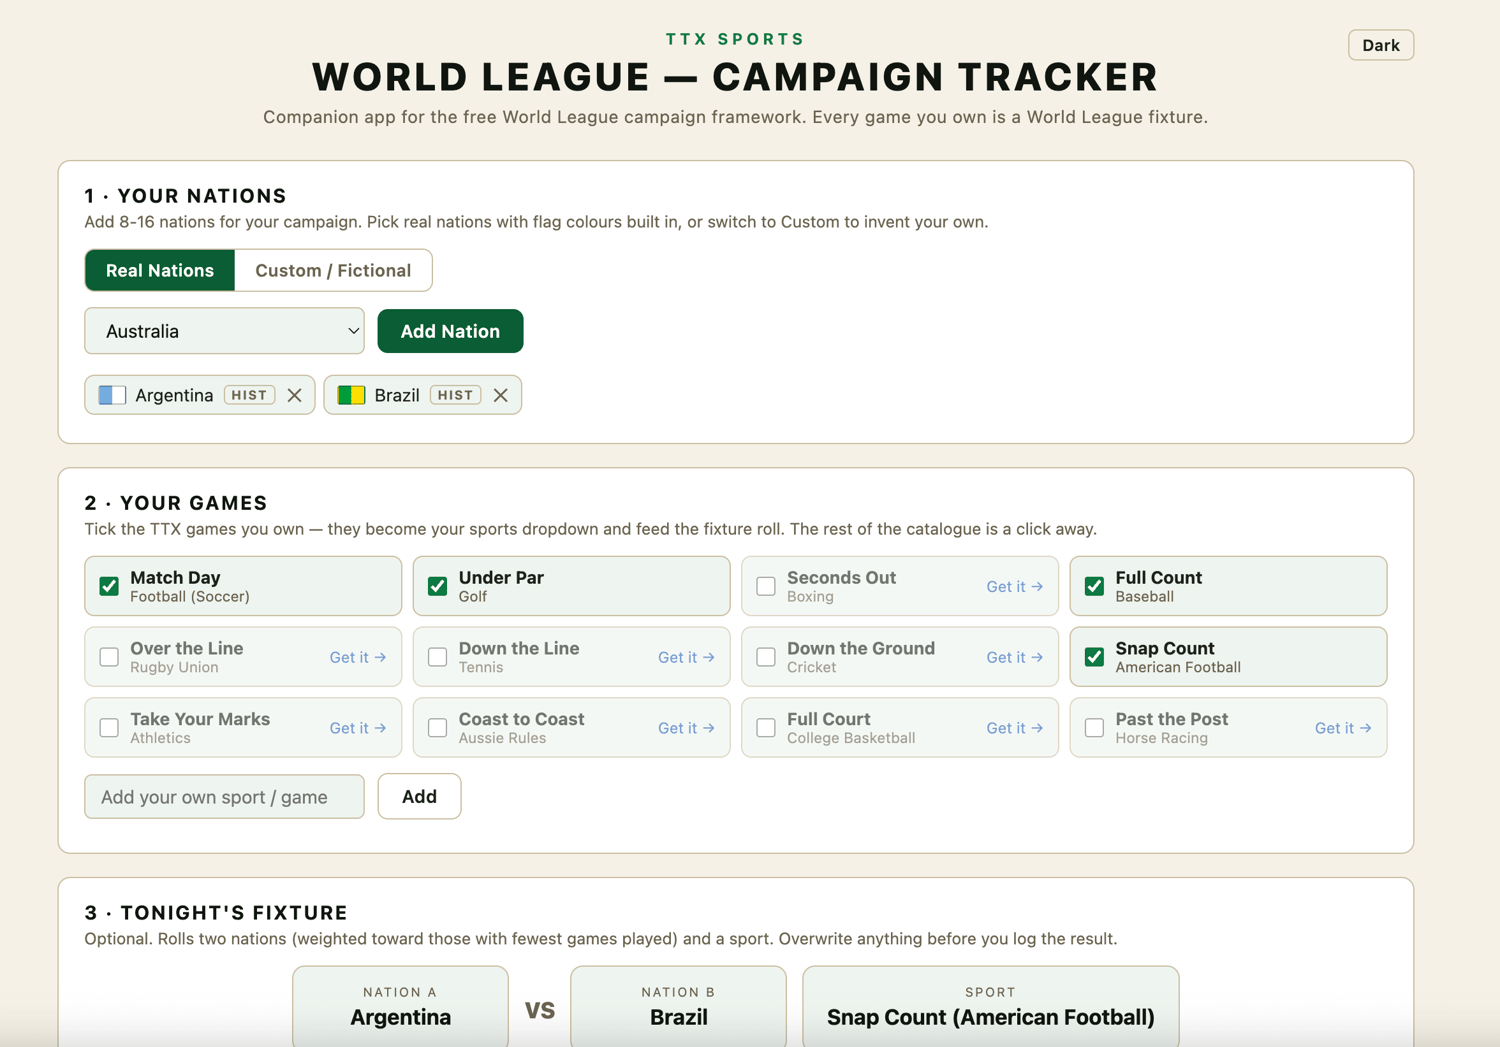1500x1047 pixels.
Task: Click the TTX SPORTS header text
Action: (735, 39)
